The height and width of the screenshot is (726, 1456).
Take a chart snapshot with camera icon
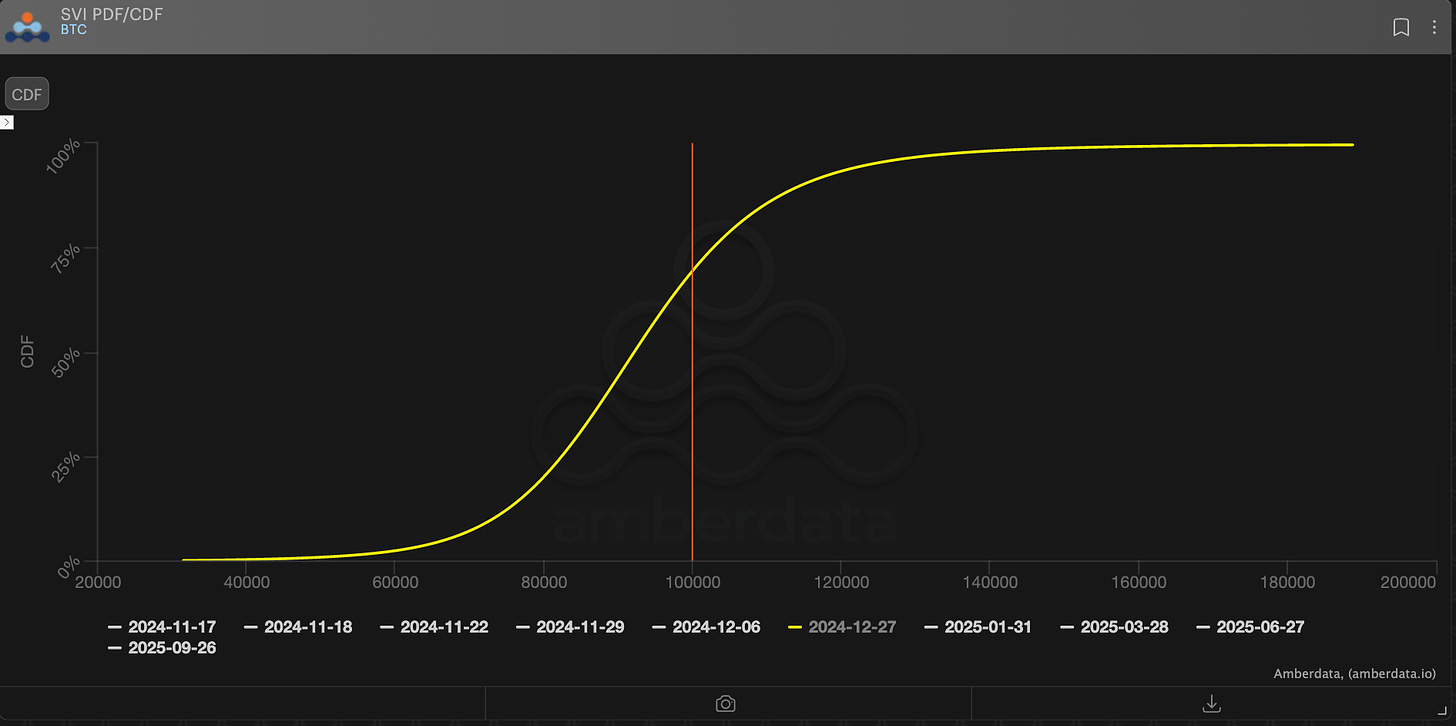(726, 704)
